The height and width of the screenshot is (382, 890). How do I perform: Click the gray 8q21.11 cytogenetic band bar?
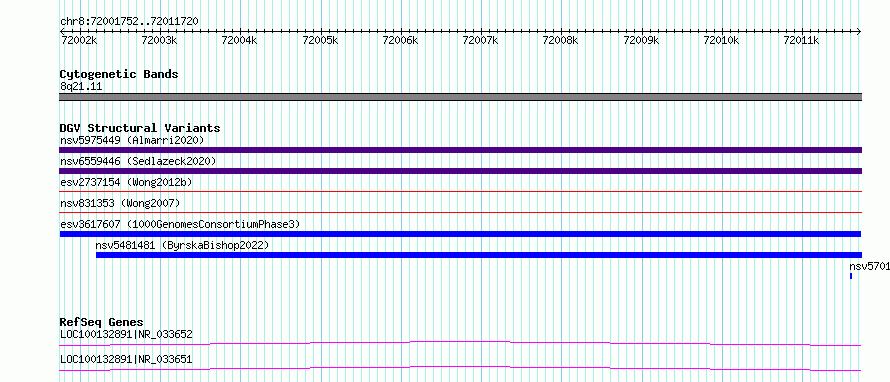[460, 97]
